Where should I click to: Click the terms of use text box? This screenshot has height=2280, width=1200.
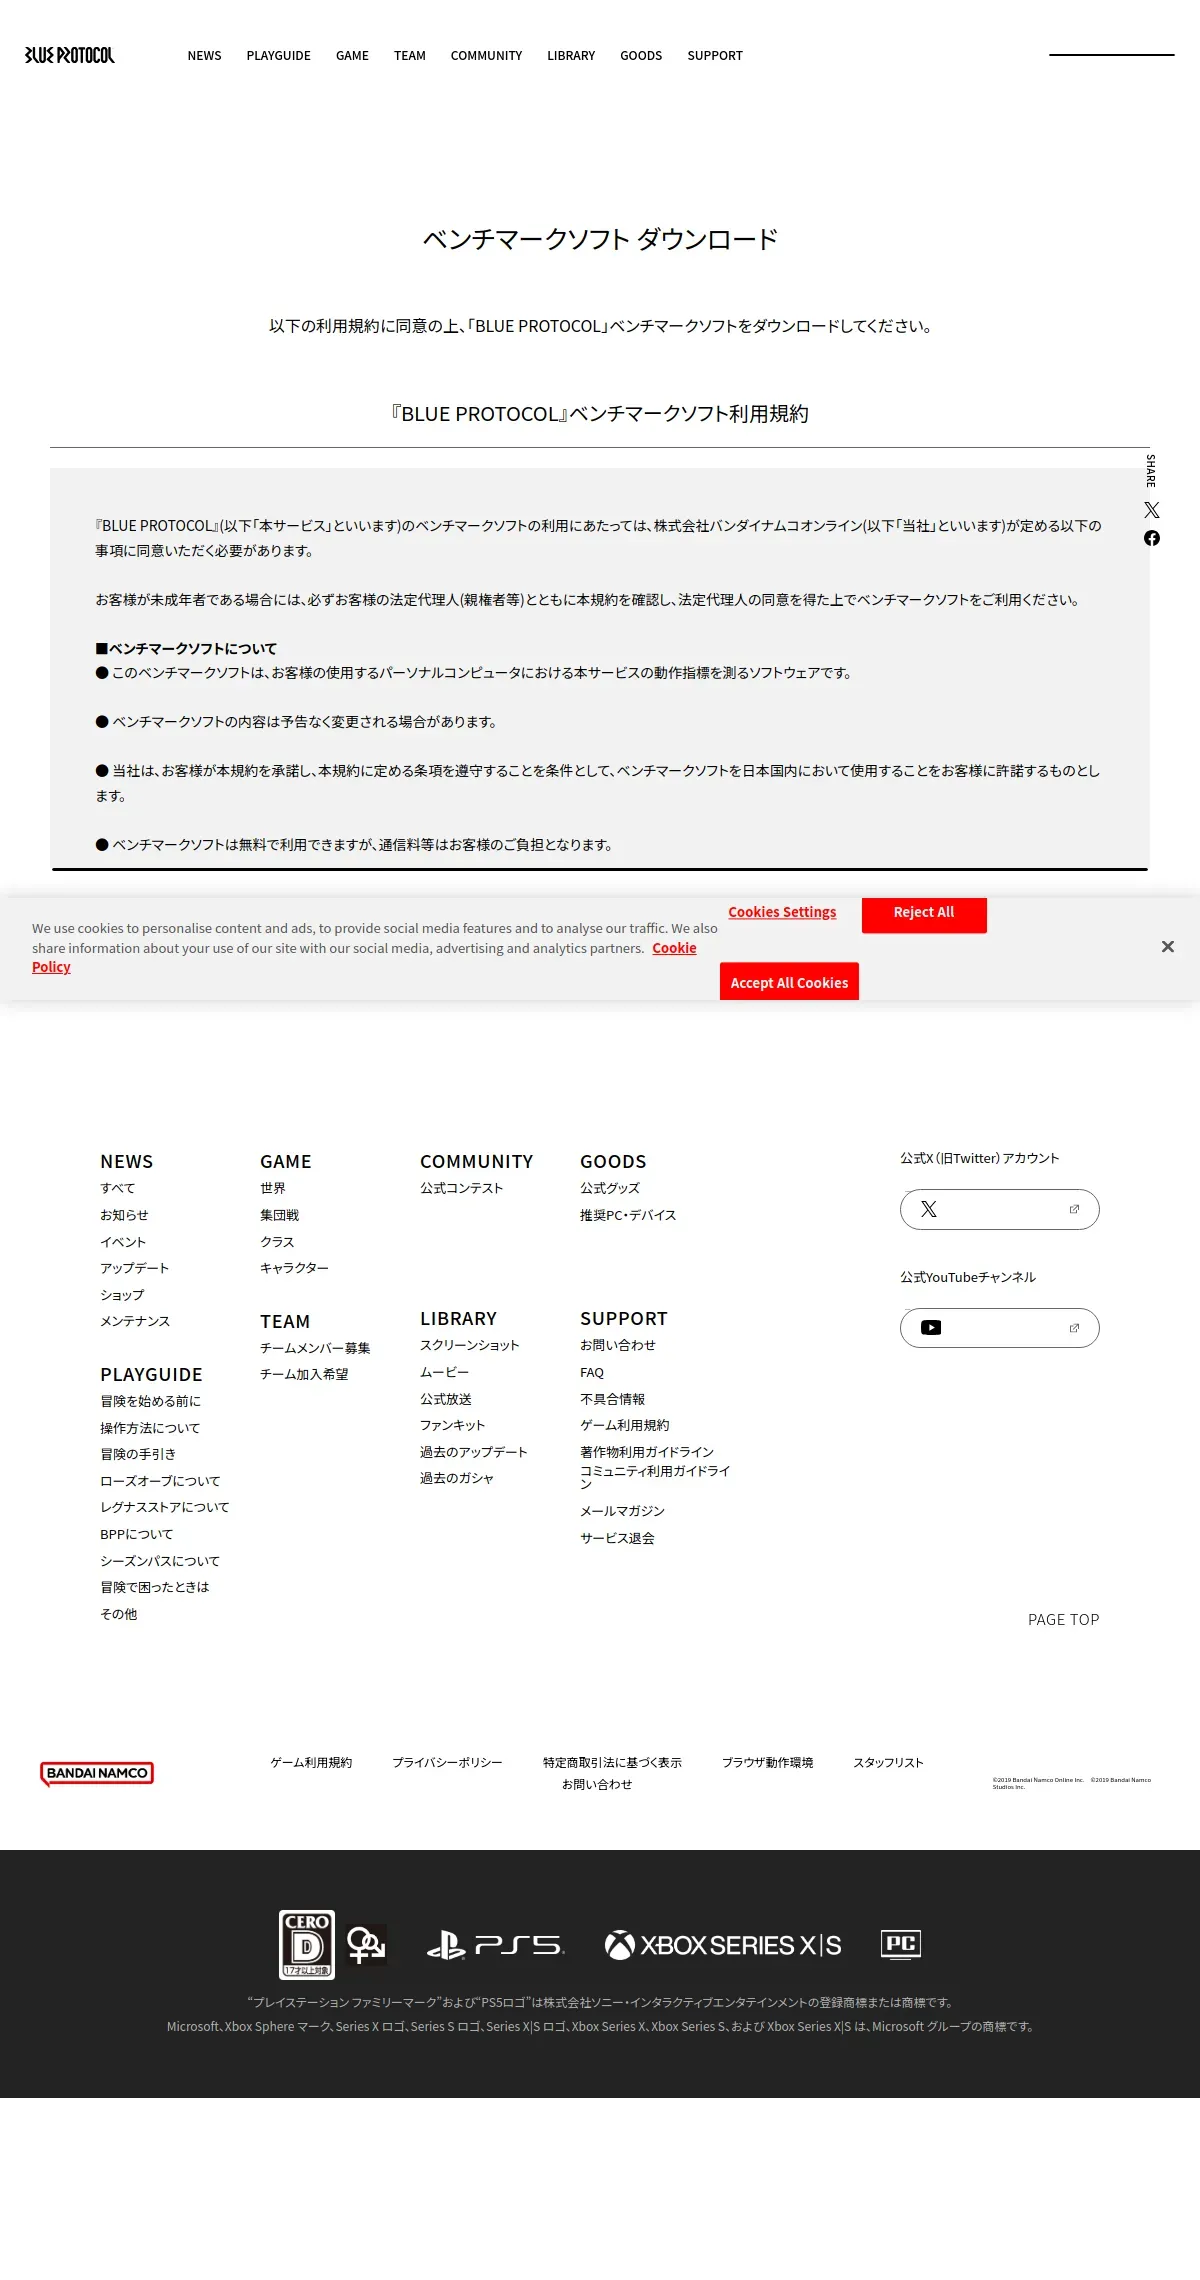coord(600,669)
